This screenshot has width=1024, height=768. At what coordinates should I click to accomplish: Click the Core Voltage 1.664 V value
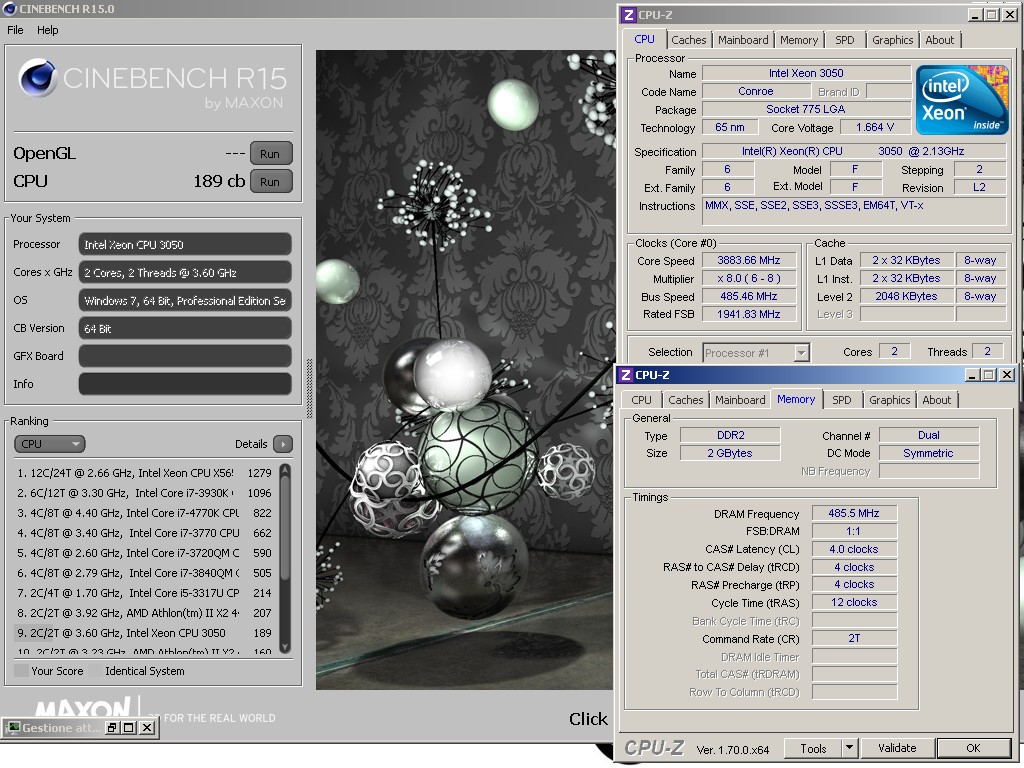[875, 127]
